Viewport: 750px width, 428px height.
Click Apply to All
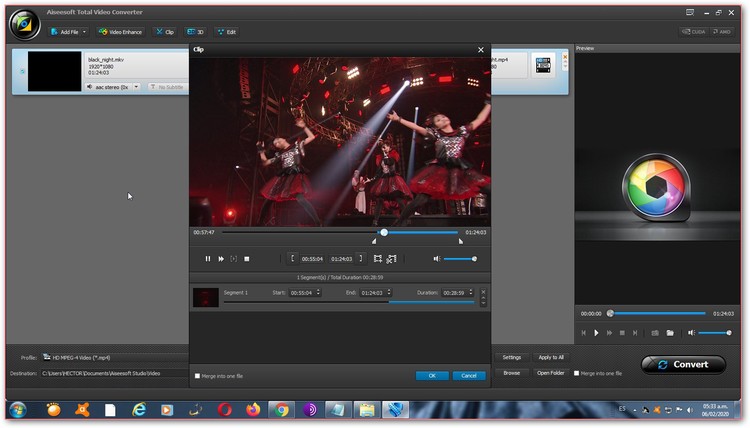[551, 357]
